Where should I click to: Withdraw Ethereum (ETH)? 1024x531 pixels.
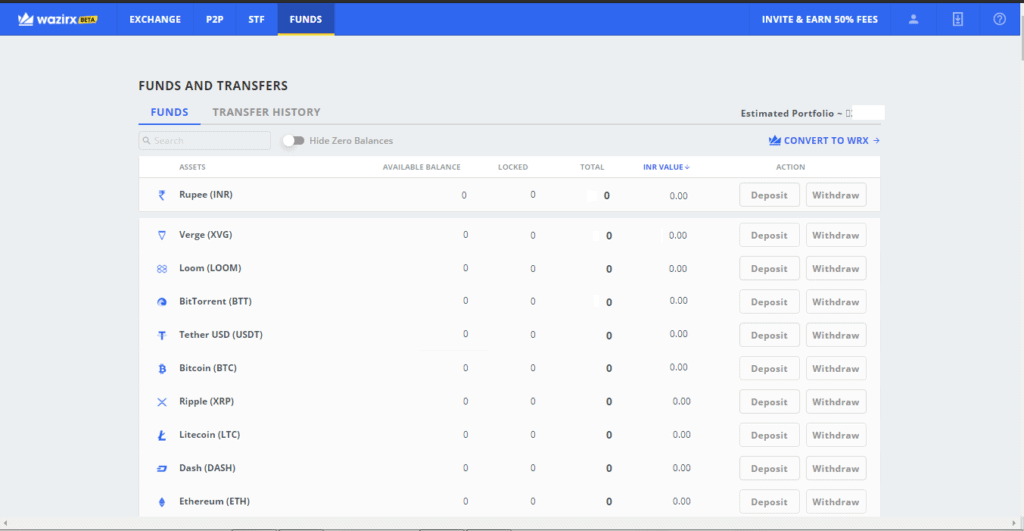point(836,502)
